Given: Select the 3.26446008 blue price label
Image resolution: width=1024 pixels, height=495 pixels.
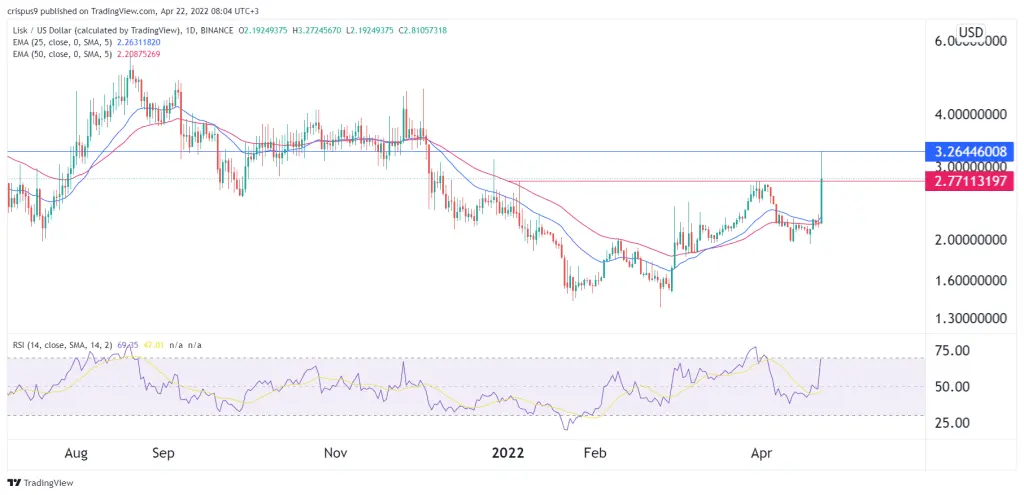Looking at the screenshot, I should pos(970,152).
